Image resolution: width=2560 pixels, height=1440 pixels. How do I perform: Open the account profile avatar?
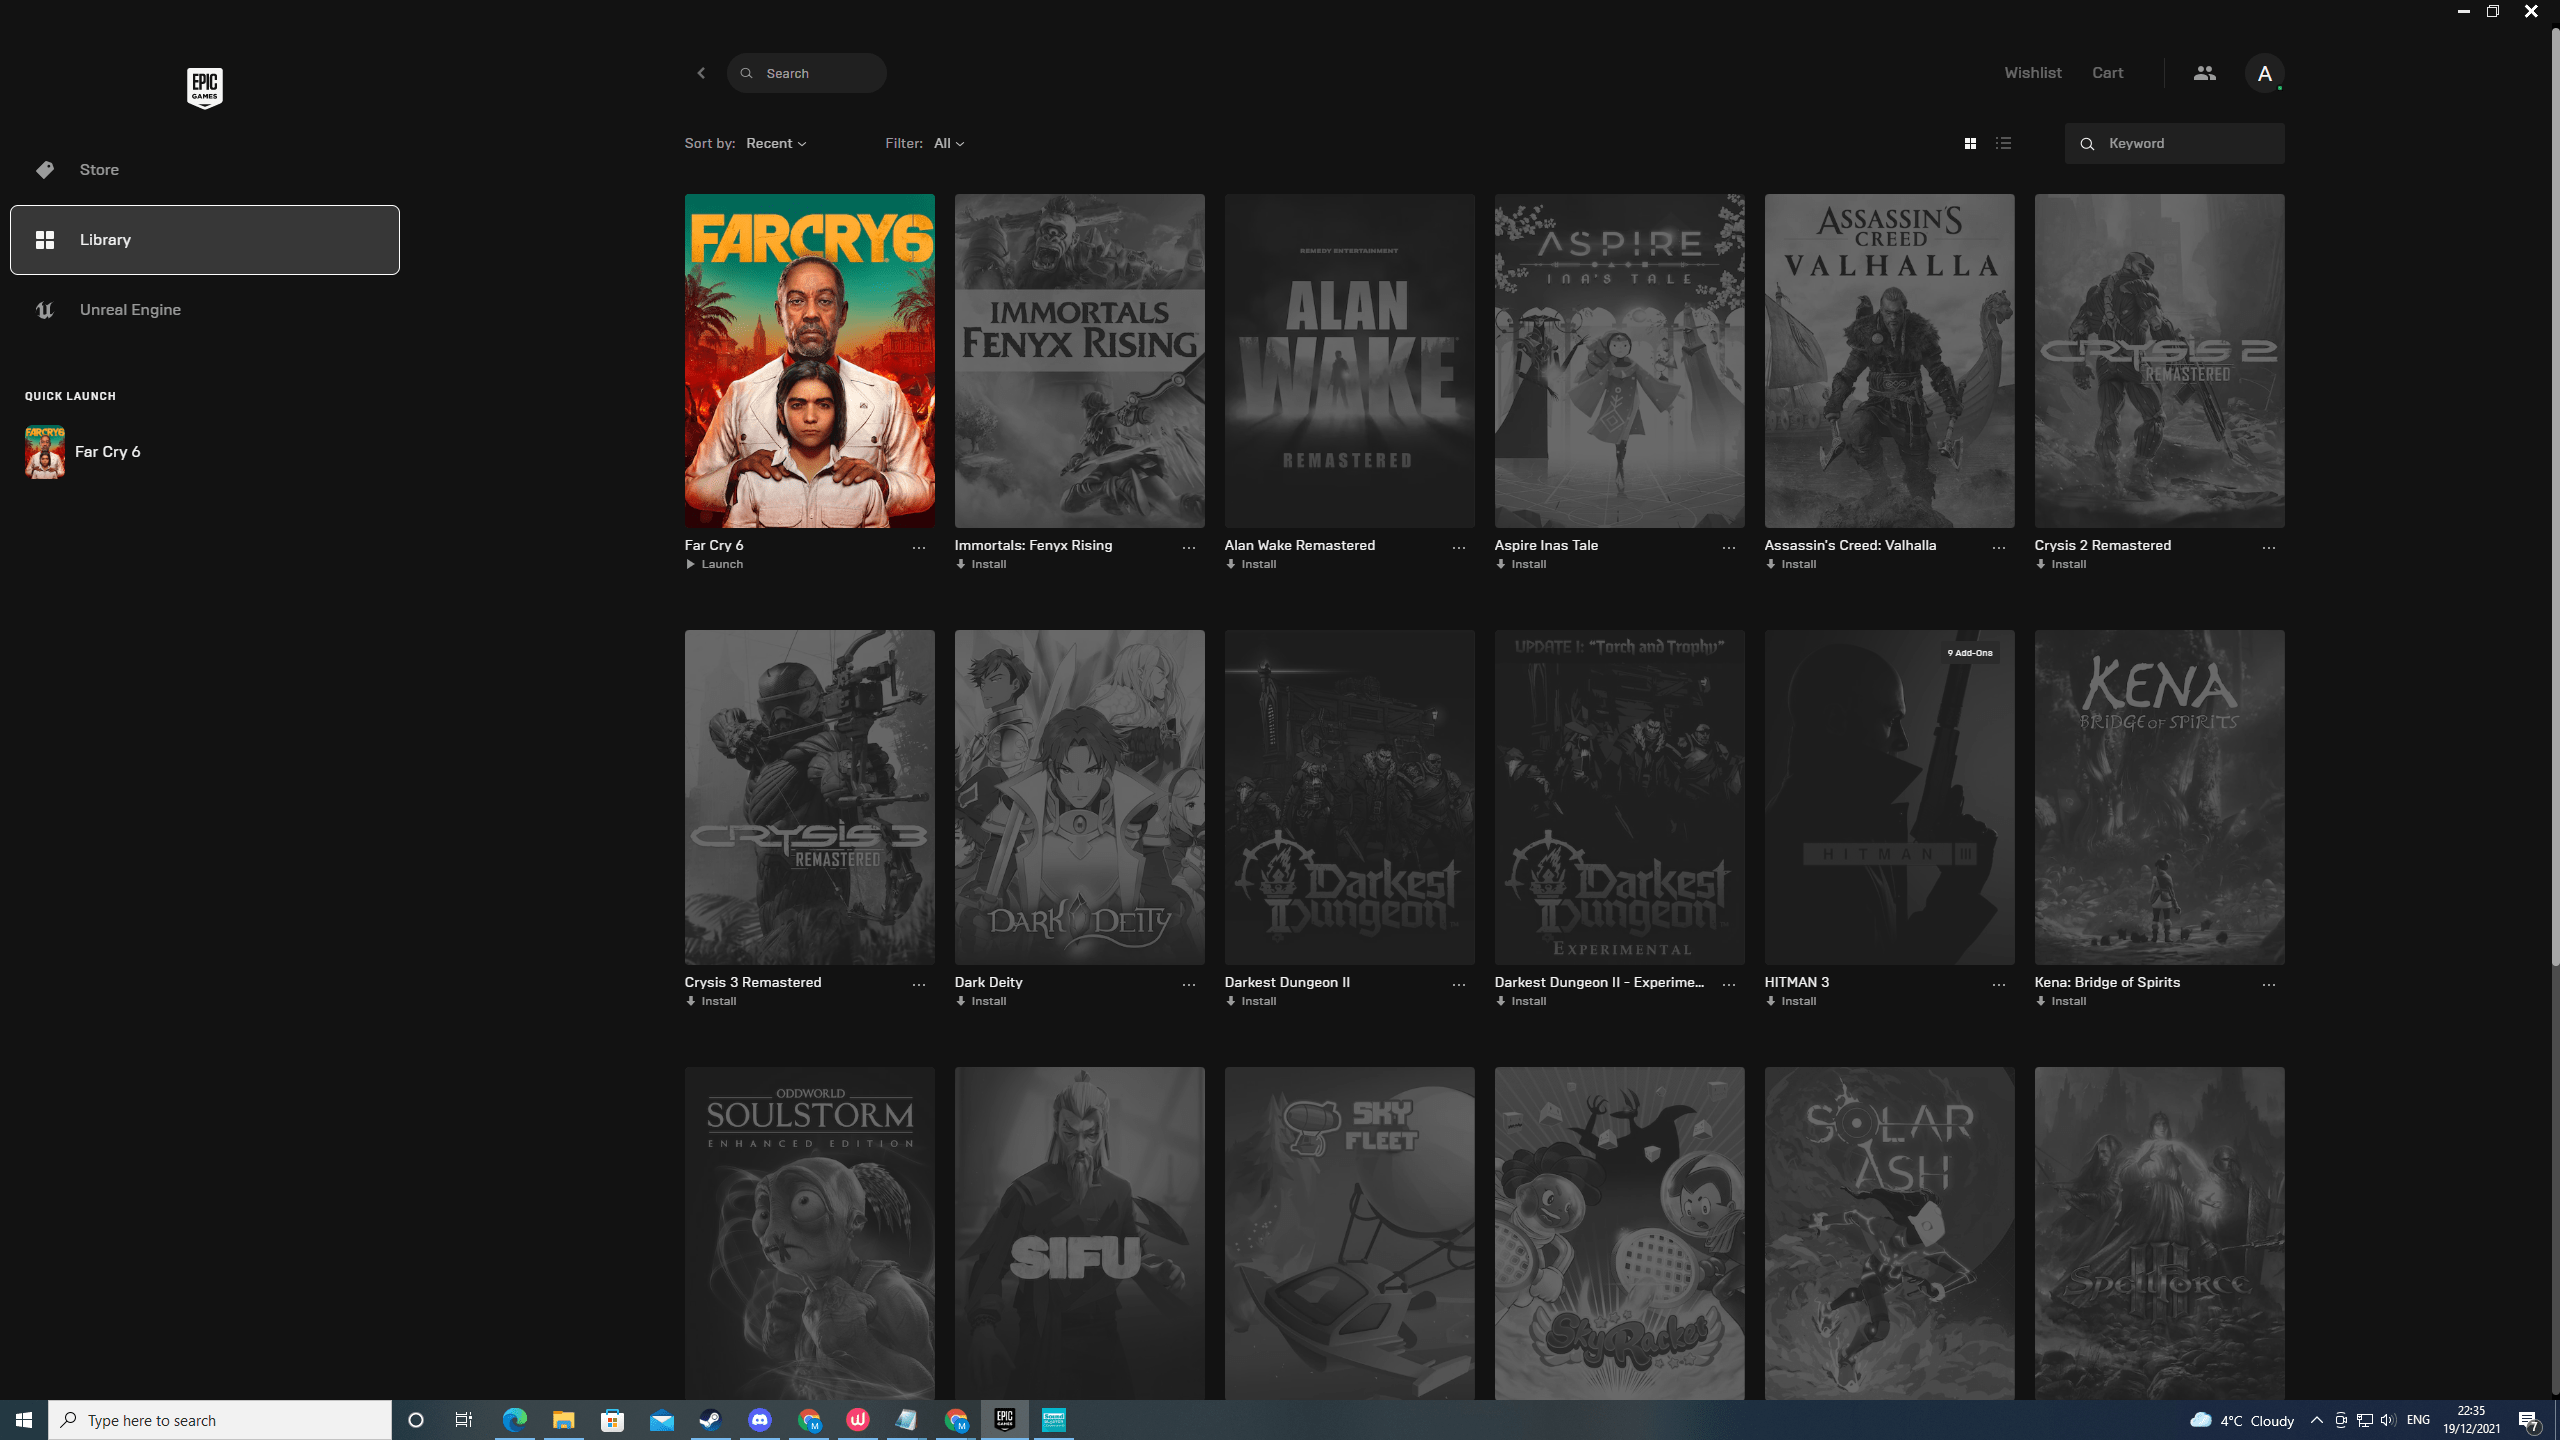[2264, 73]
